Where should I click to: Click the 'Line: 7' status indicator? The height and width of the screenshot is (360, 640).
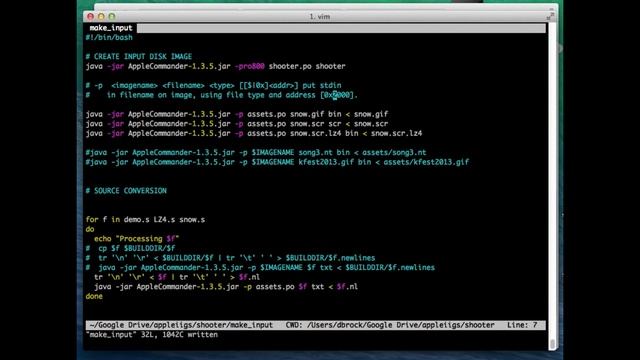click(522, 325)
